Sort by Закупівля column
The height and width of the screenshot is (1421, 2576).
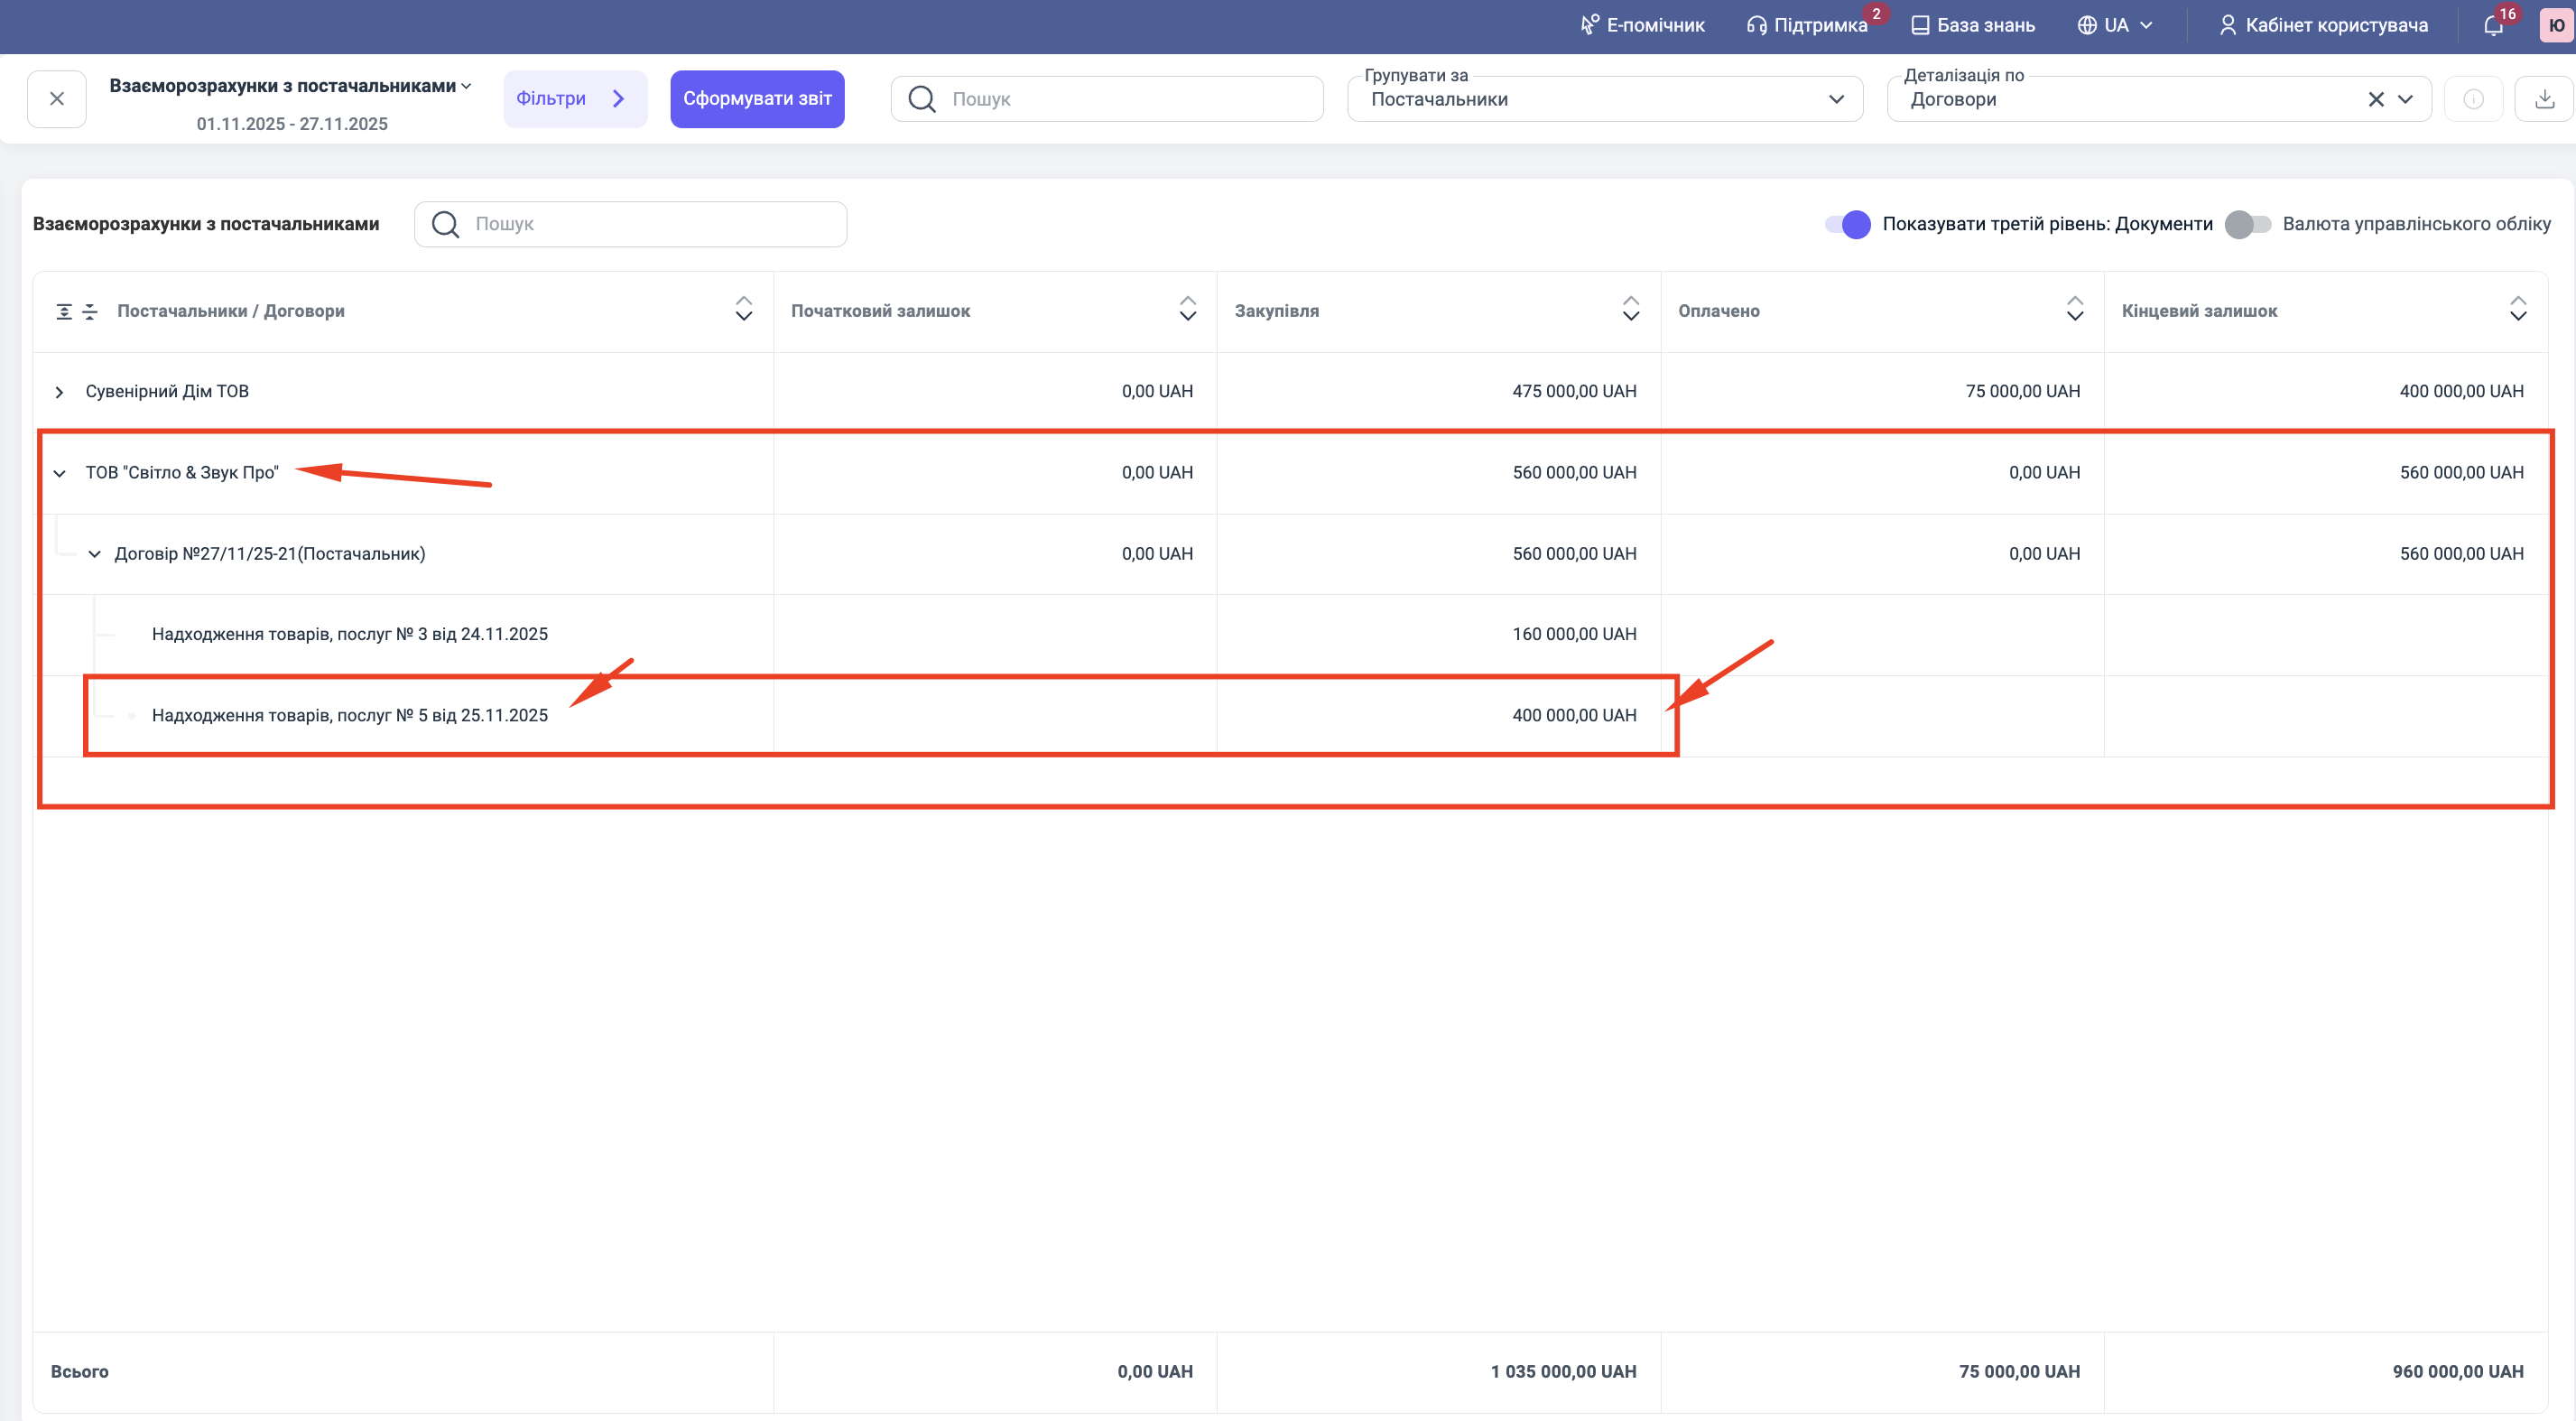pos(1630,309)
